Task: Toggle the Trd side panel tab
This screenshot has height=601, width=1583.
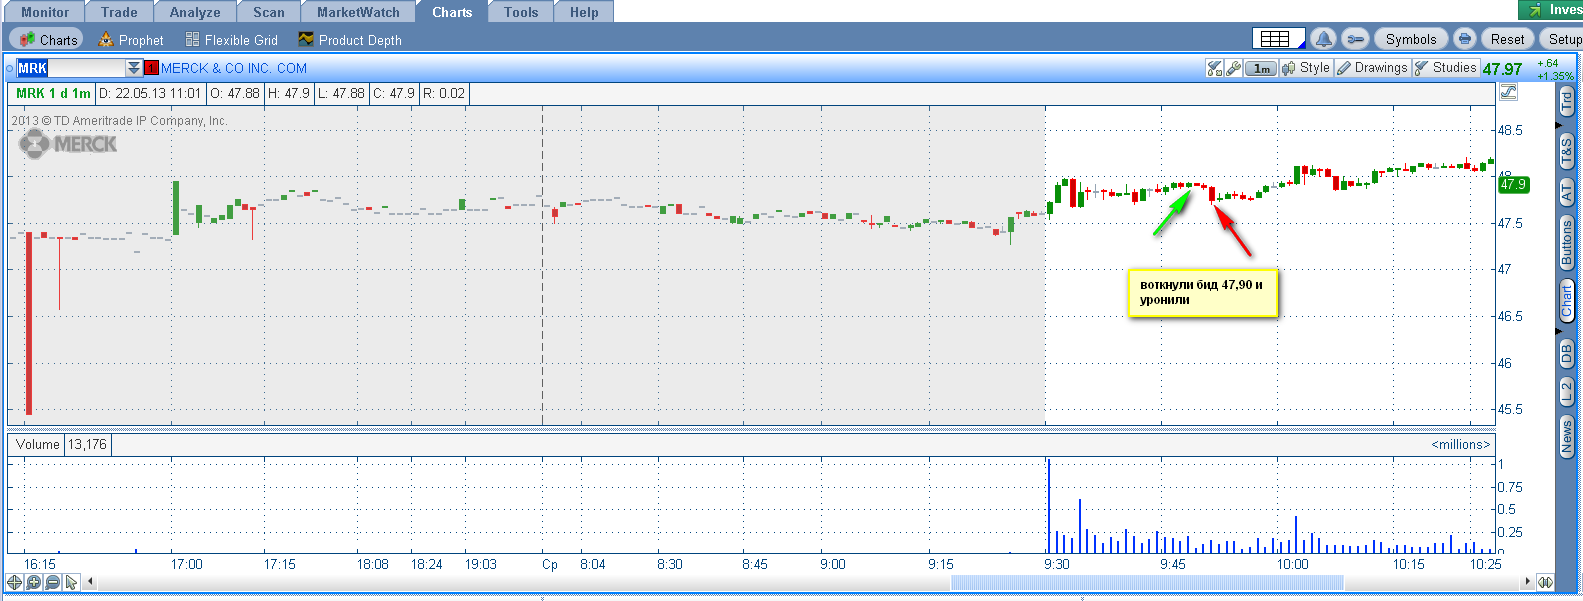Action: pos(1567,101)
